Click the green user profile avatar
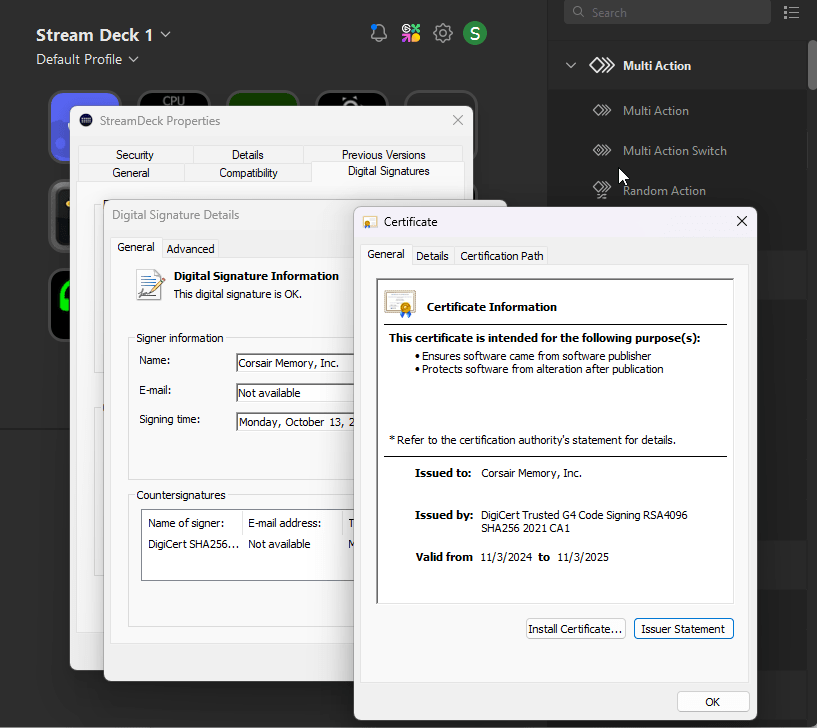The width and height of the screenshot is (817, 728). tap(475, 33)
